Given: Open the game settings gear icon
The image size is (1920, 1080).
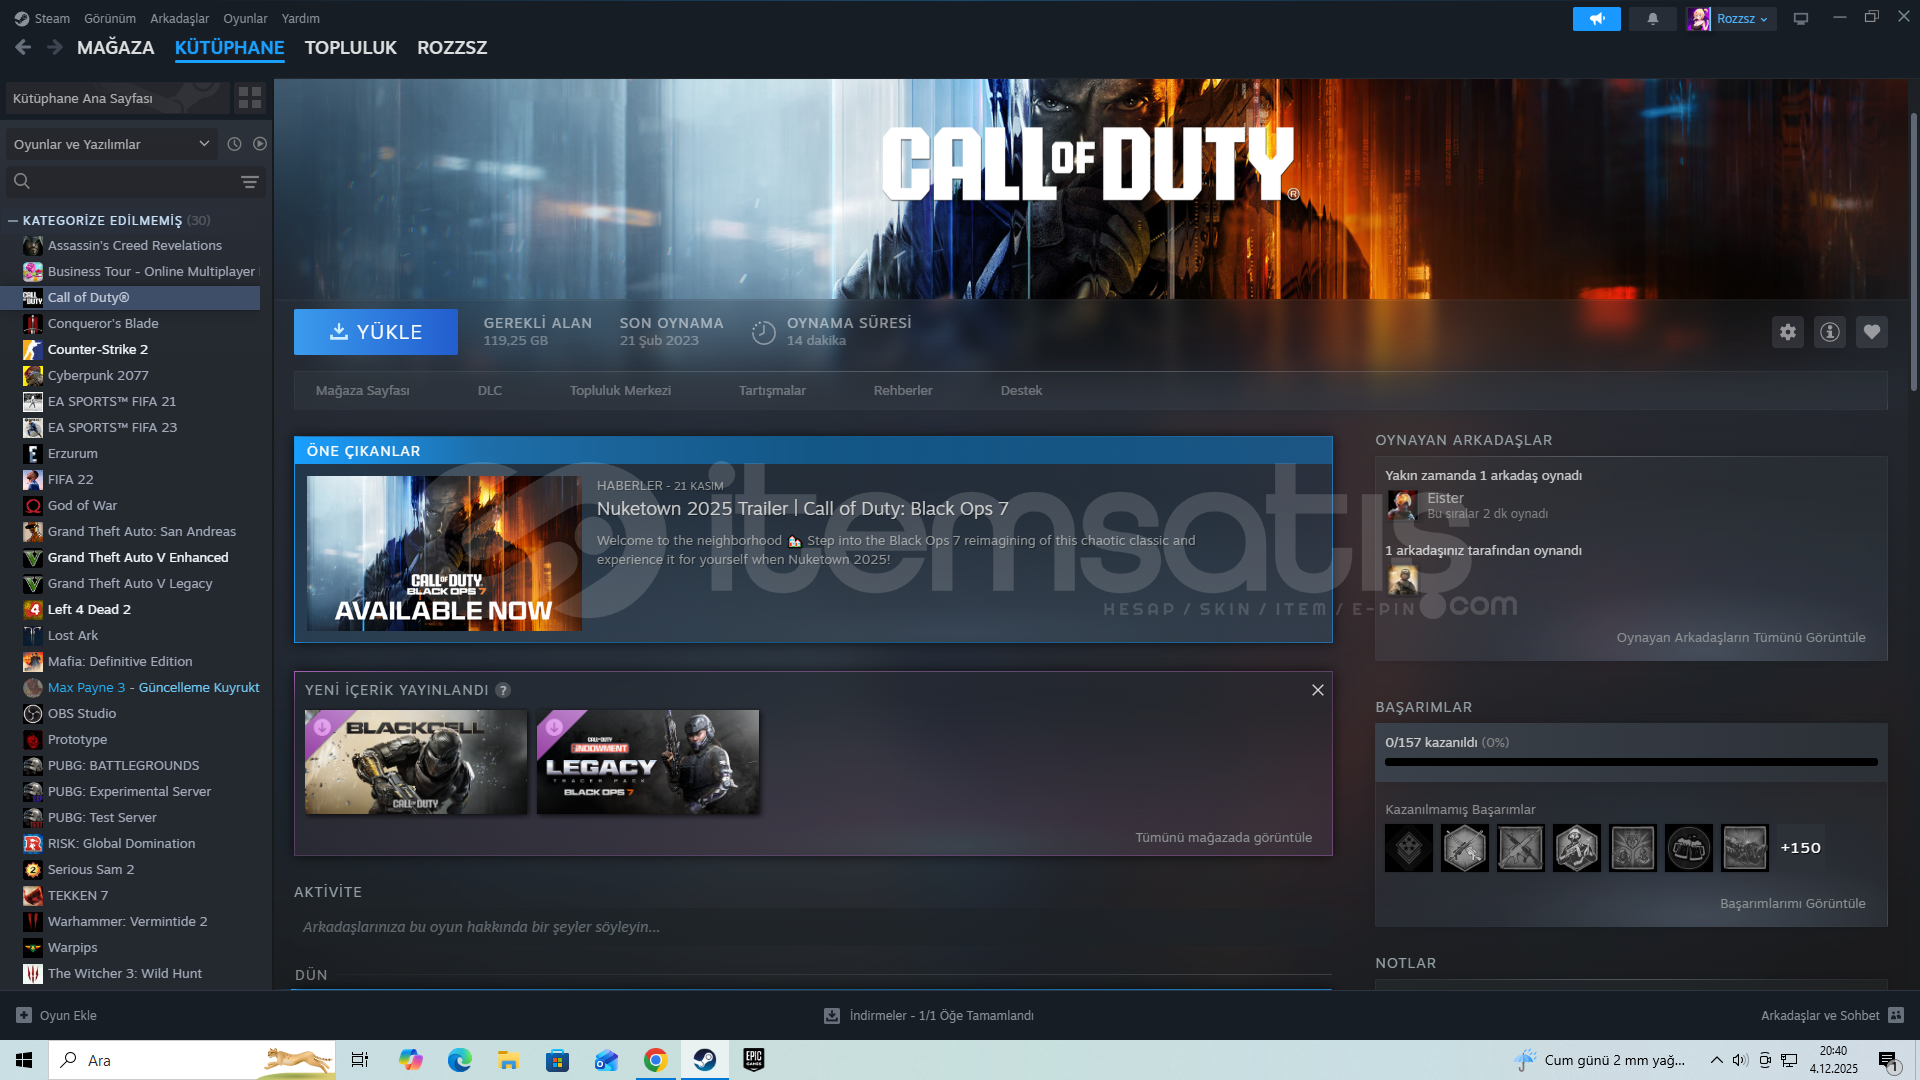Looking at the screenshot, I should 1787,332.
